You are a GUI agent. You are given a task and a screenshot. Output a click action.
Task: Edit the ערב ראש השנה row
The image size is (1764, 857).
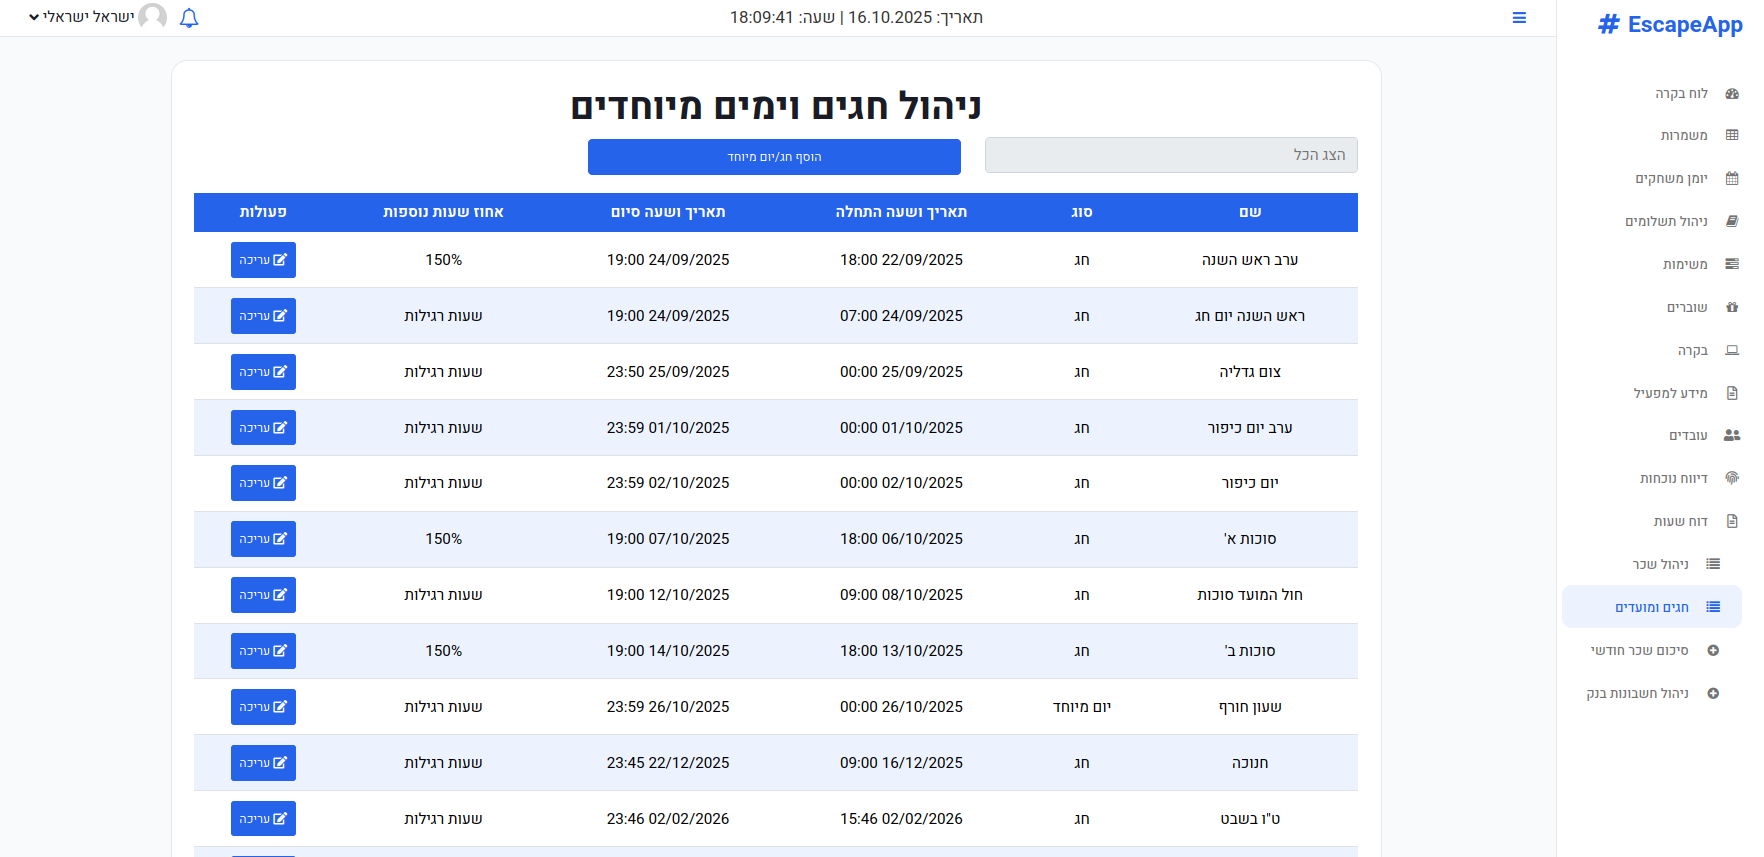[263, 260]
